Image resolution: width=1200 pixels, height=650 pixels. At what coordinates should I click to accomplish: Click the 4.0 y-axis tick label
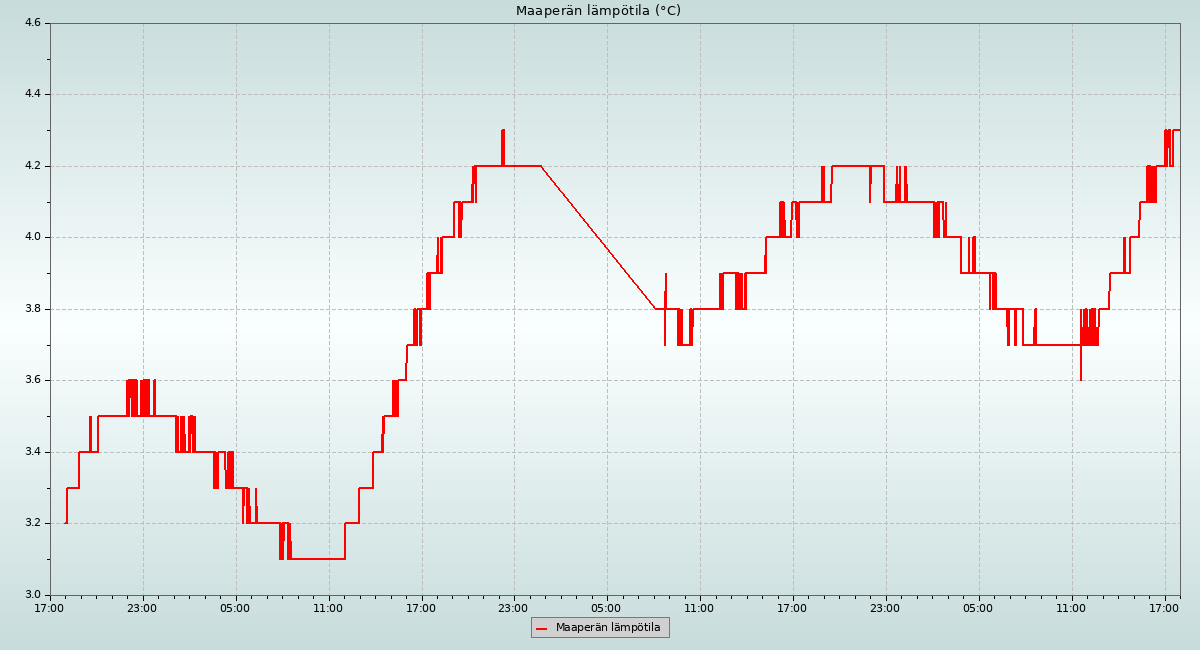coord(32,237)
